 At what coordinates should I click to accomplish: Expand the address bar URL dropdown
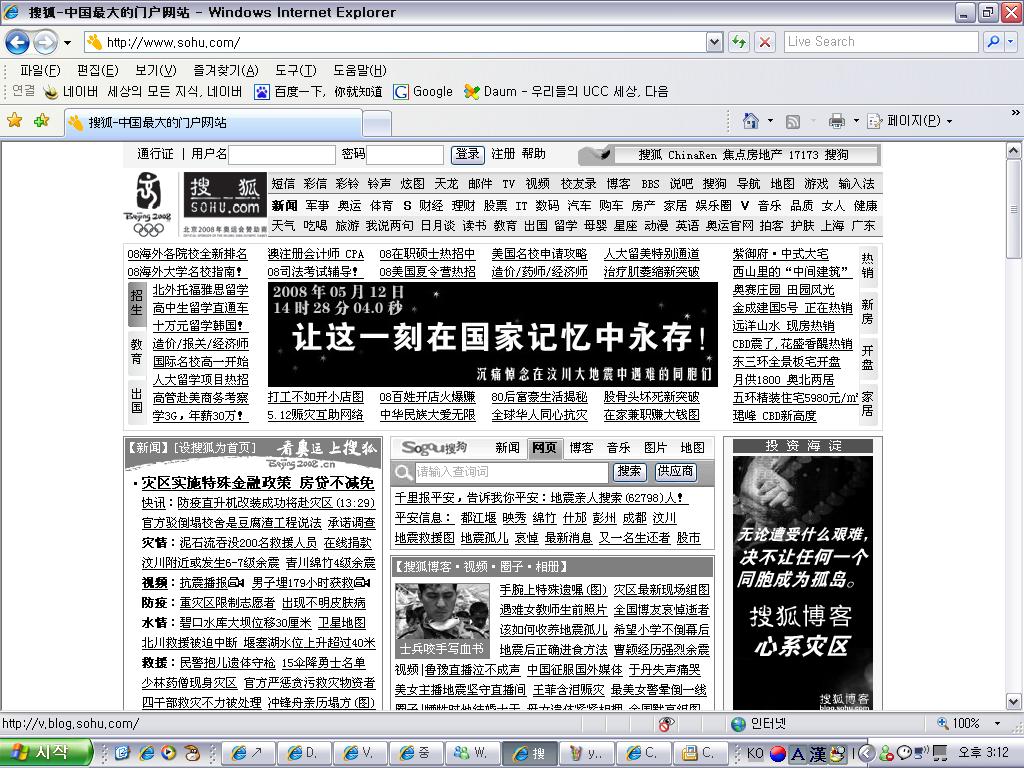714,42
